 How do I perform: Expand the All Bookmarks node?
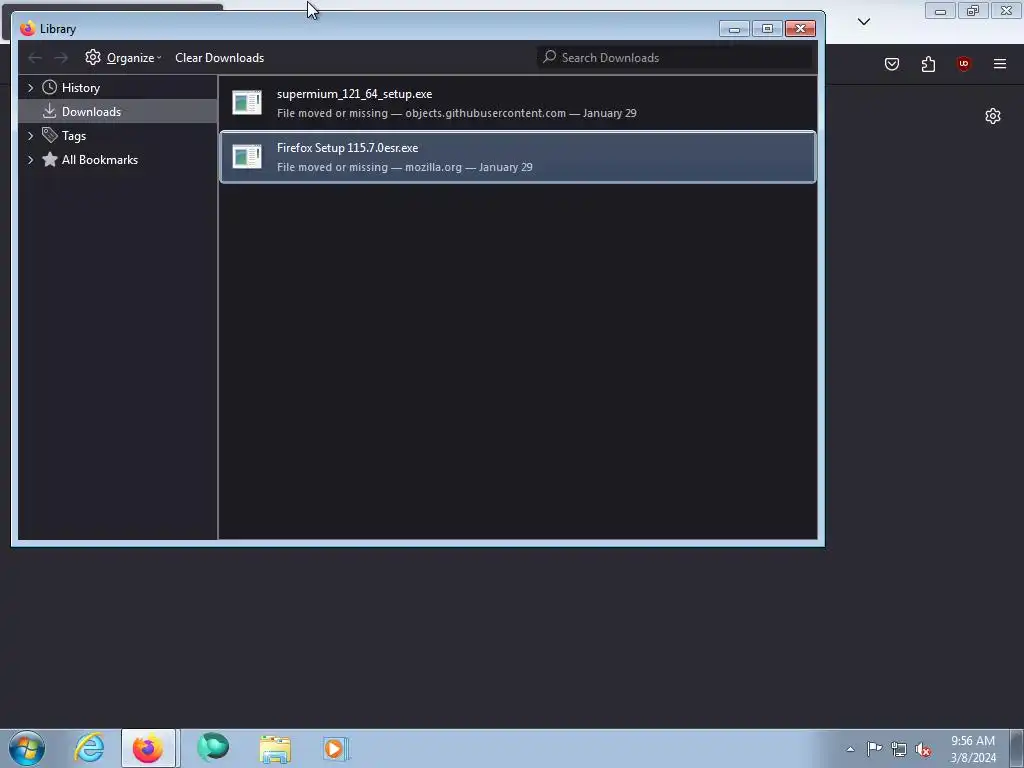point(30,160)
